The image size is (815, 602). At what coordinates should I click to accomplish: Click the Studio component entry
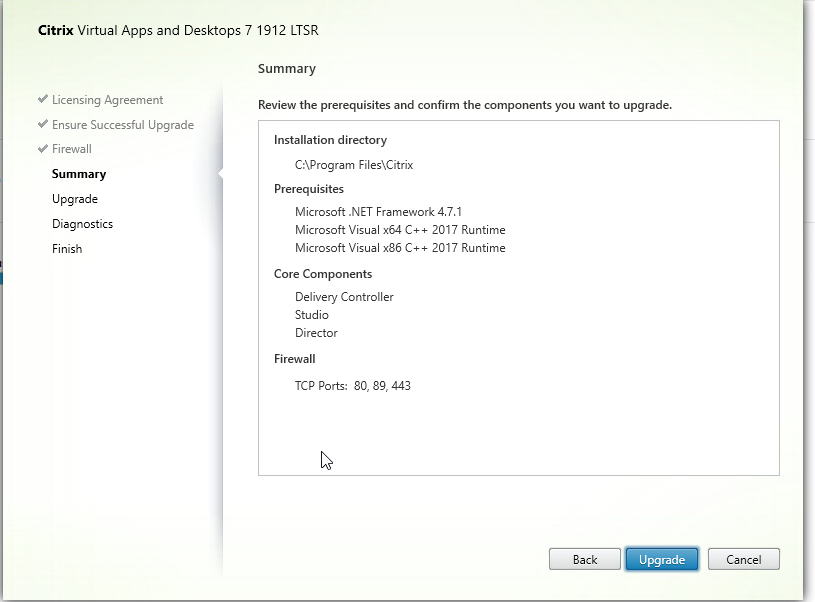(311, 315)
